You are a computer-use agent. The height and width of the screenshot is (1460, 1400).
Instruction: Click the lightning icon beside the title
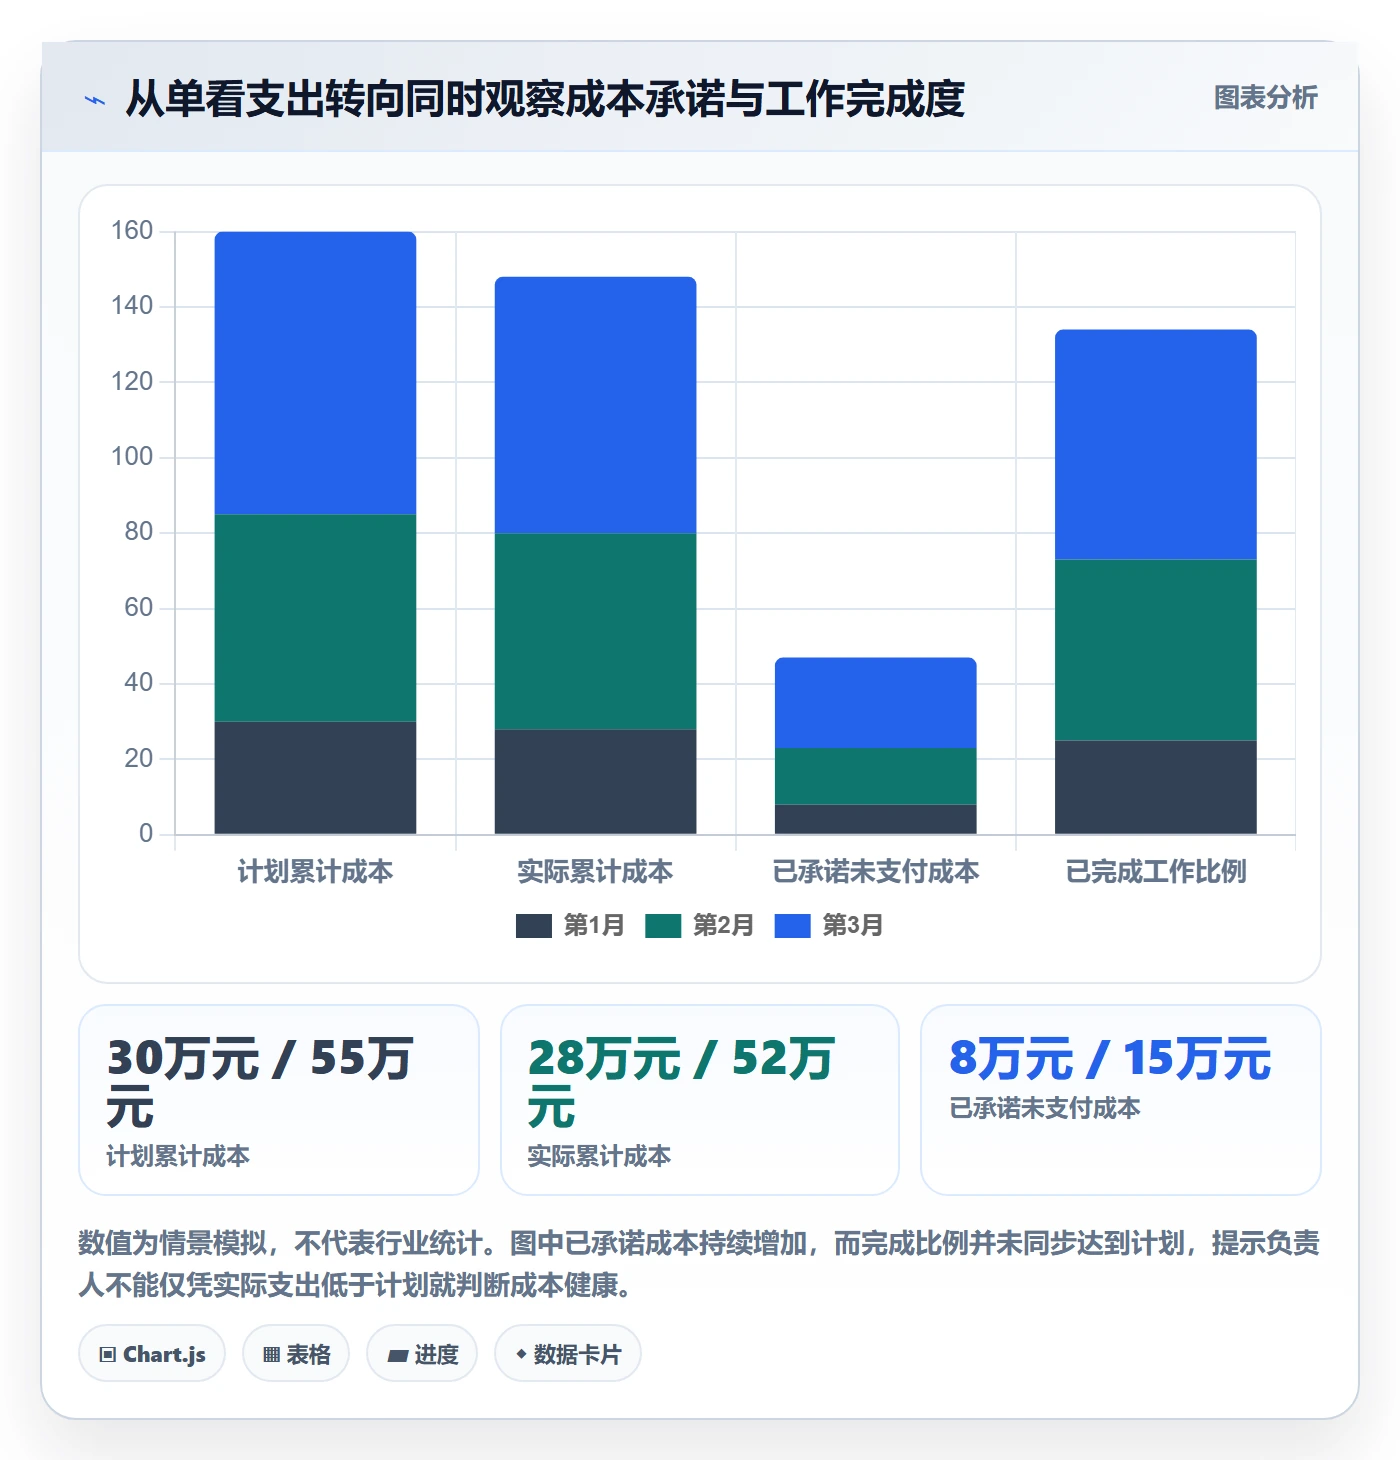[x=95, y=100]
